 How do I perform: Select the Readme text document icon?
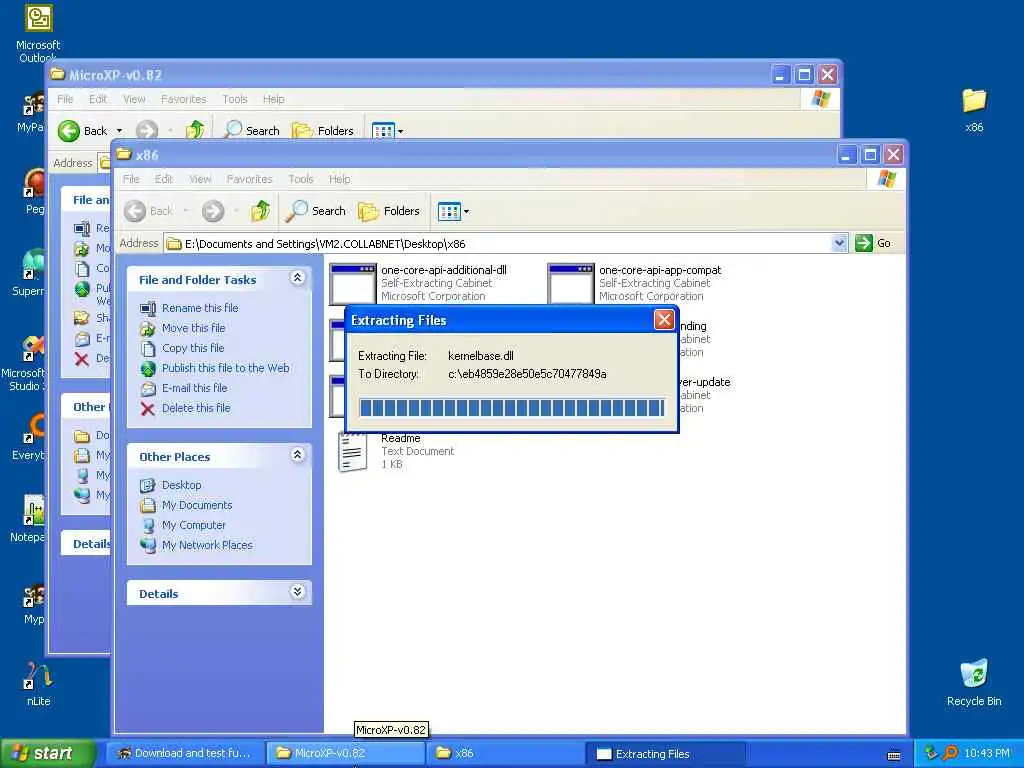click(x=353, y=451)
